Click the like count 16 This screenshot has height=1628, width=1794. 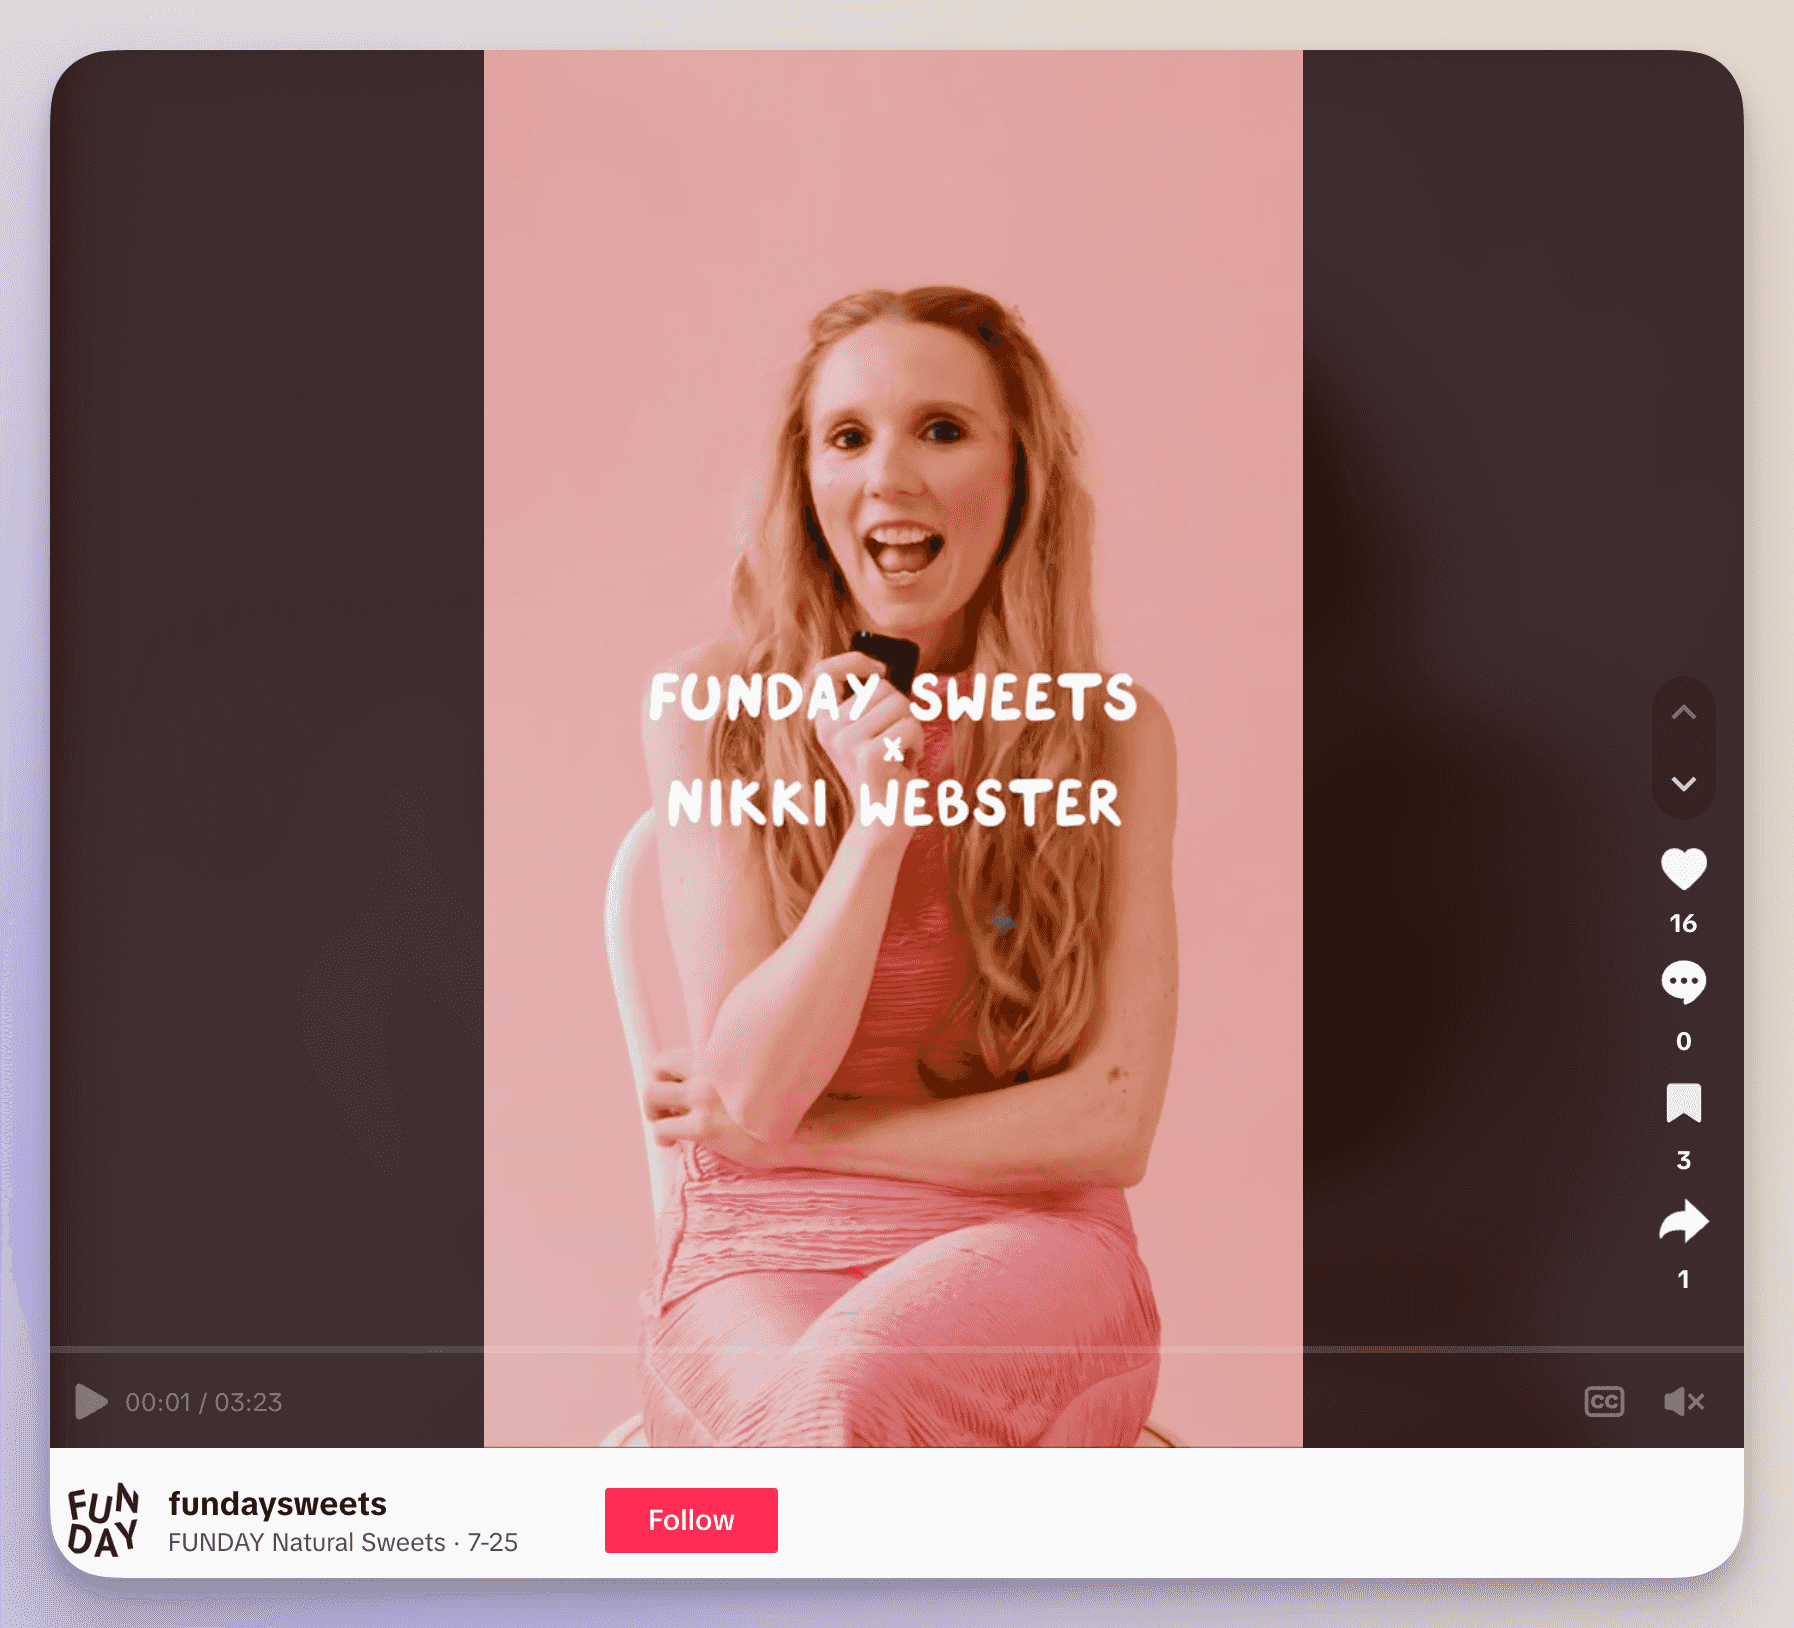click(1683, 923)
